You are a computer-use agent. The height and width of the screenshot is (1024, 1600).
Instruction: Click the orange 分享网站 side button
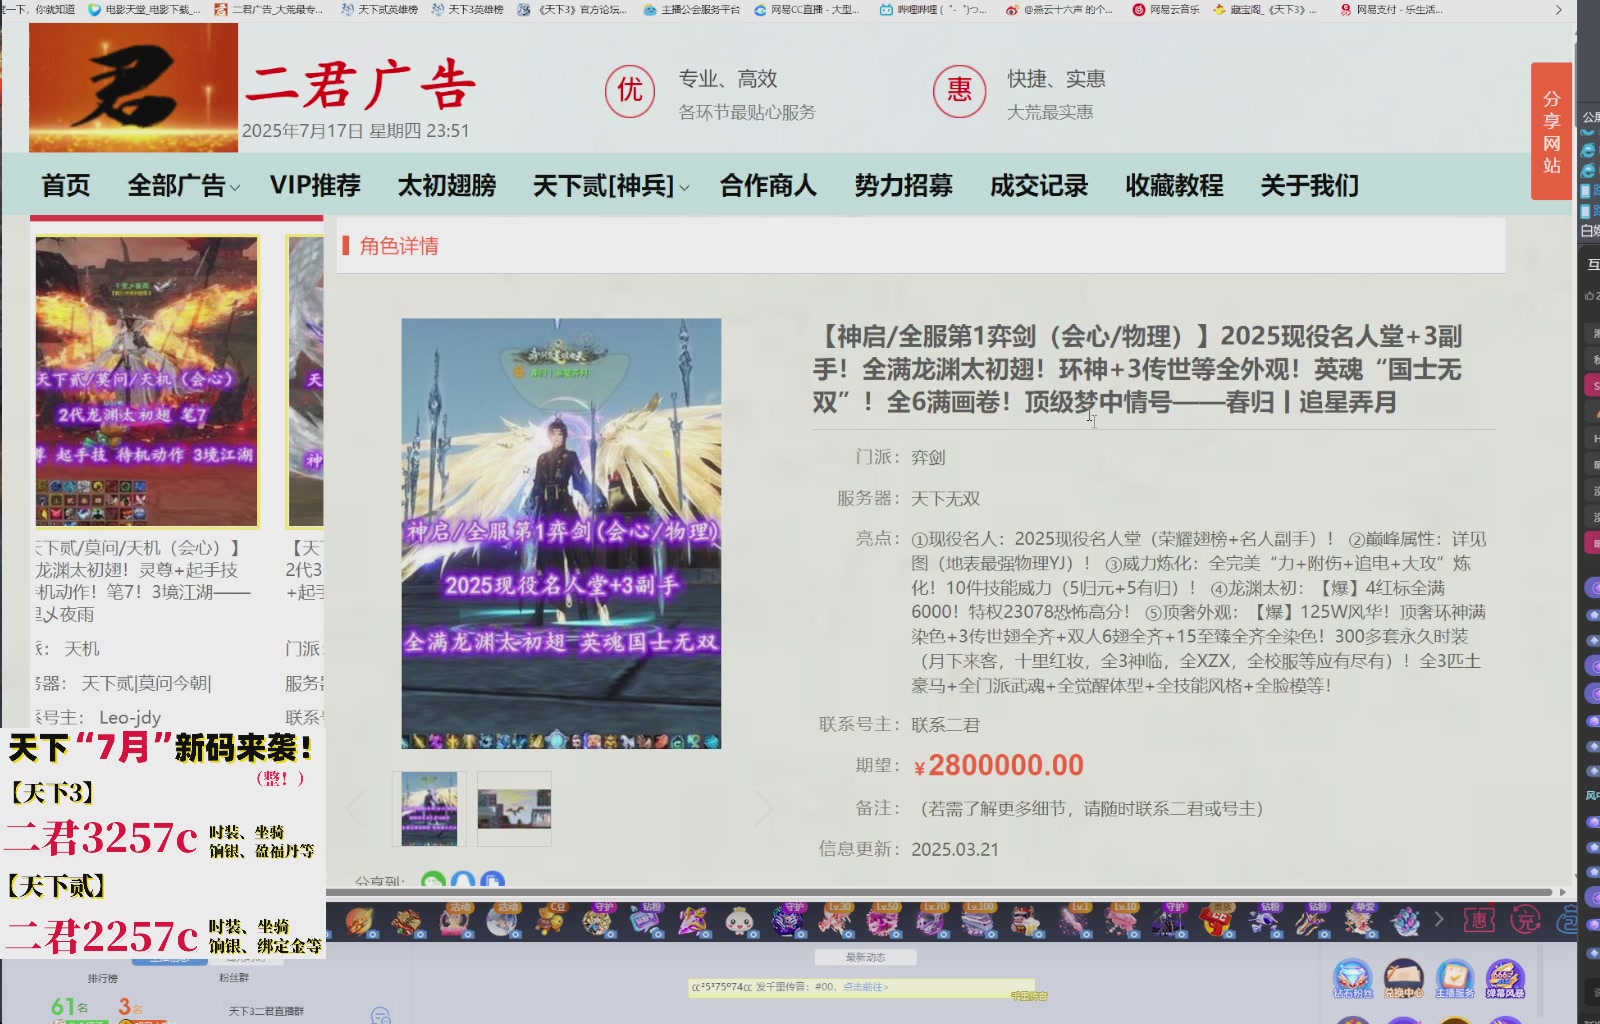pyautogui.click(x=1551, y=131)
